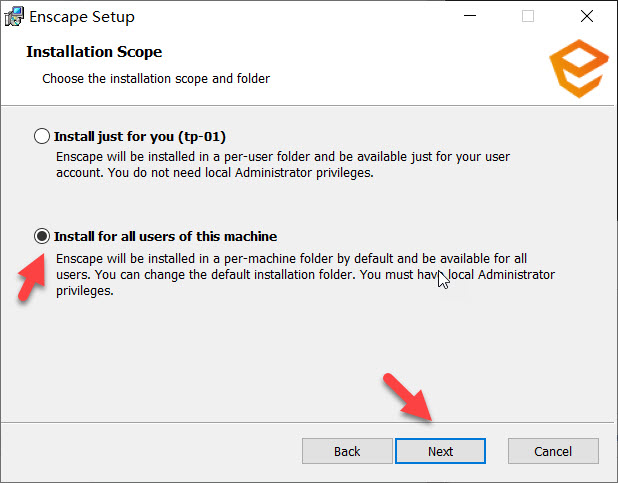The width and height of the screenshot is (618, 483).
Task: Click the per-machine folder description text
Action: (305, 274)
